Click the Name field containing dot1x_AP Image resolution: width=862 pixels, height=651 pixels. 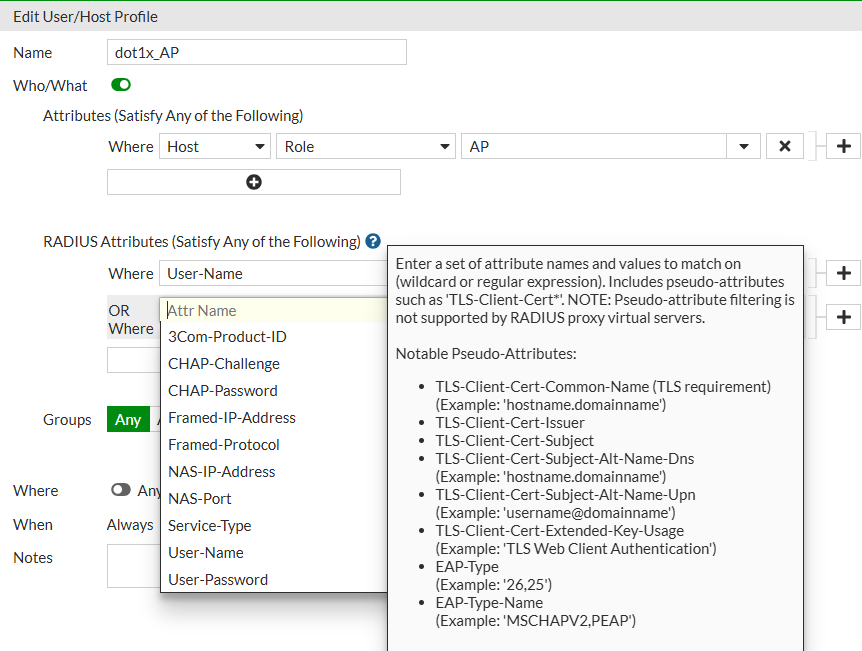click(256, 53)
